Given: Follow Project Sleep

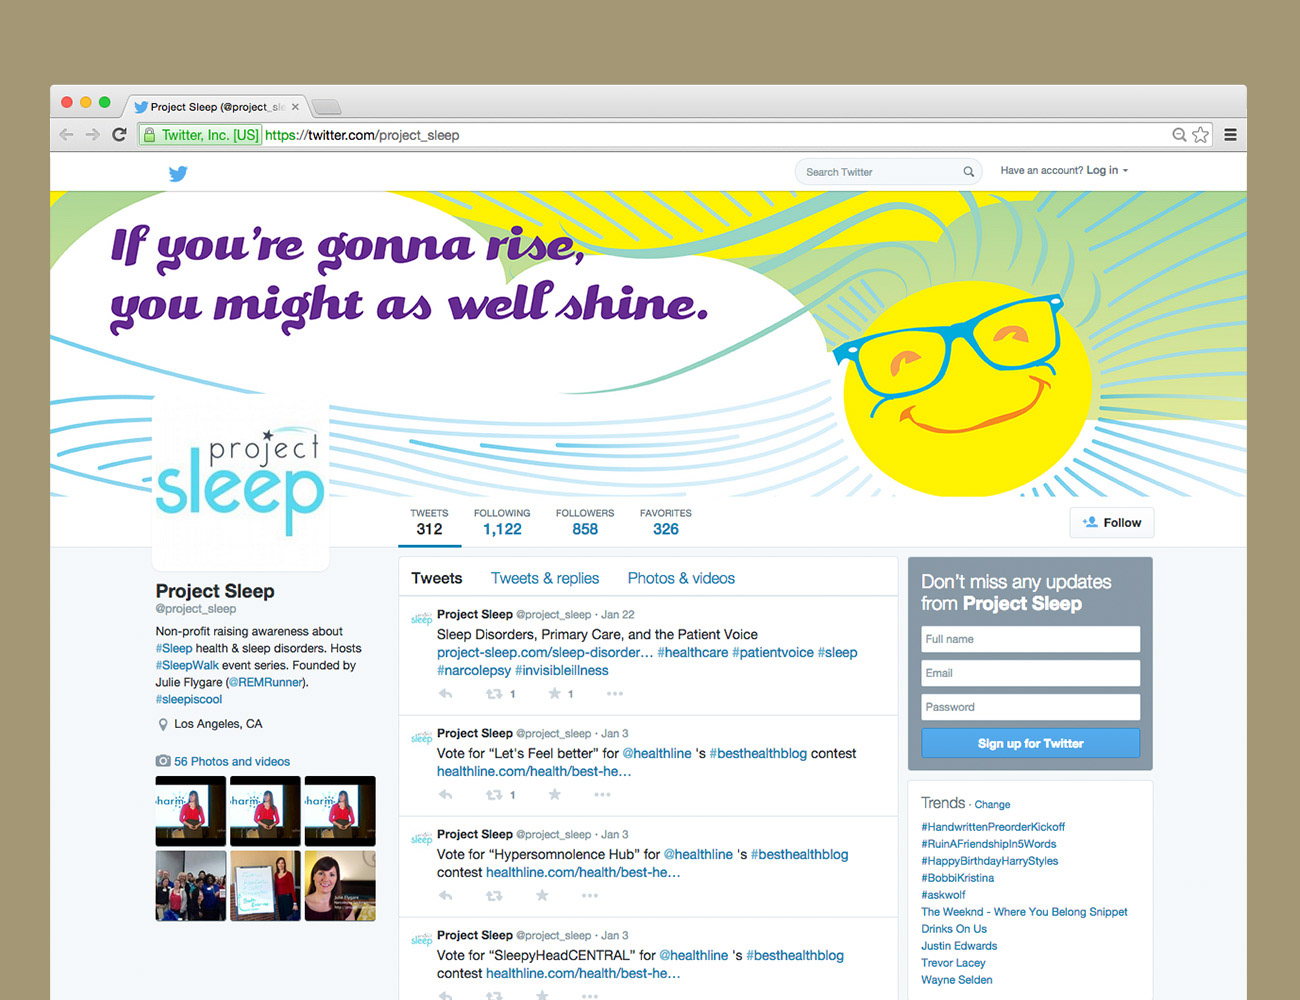Looking at the screenshot, I should (1112, 523).
